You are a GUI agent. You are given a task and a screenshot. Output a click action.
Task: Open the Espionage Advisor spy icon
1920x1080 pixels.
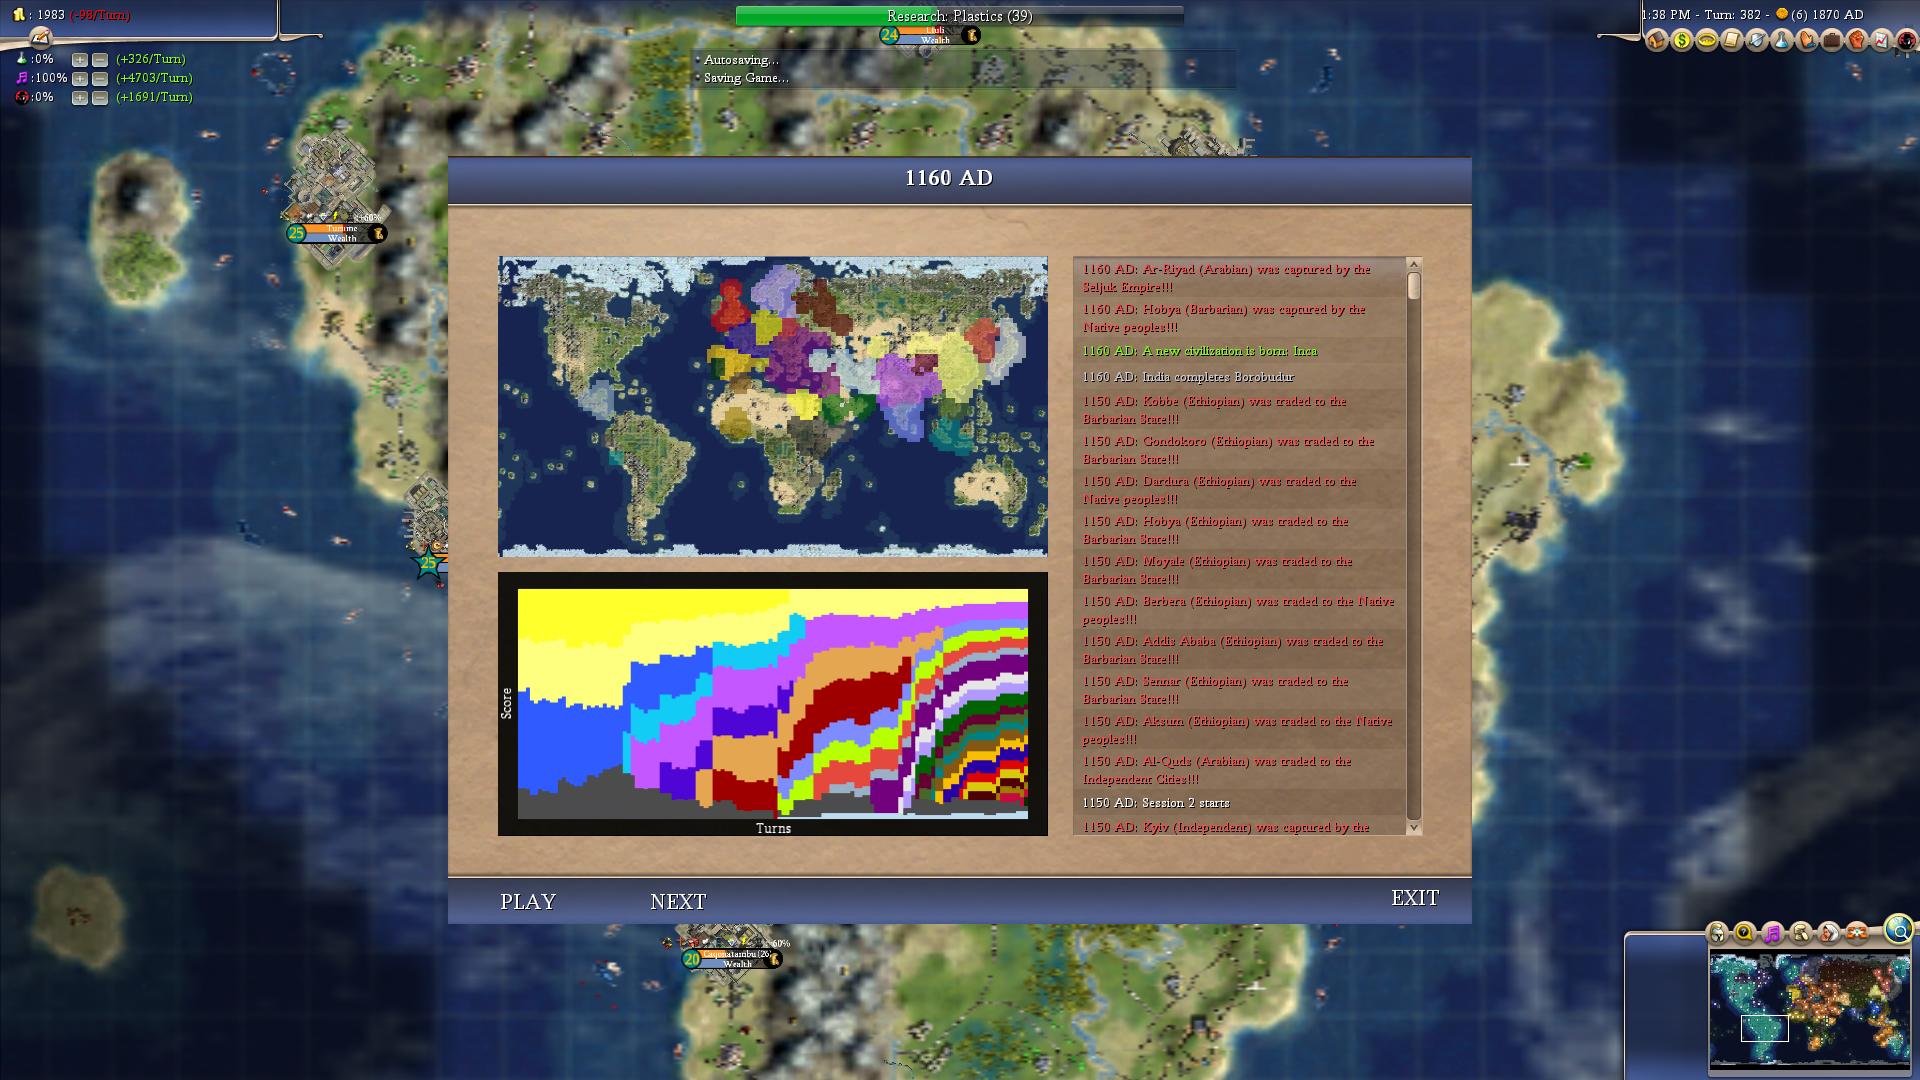click(x=1907, y=40)
